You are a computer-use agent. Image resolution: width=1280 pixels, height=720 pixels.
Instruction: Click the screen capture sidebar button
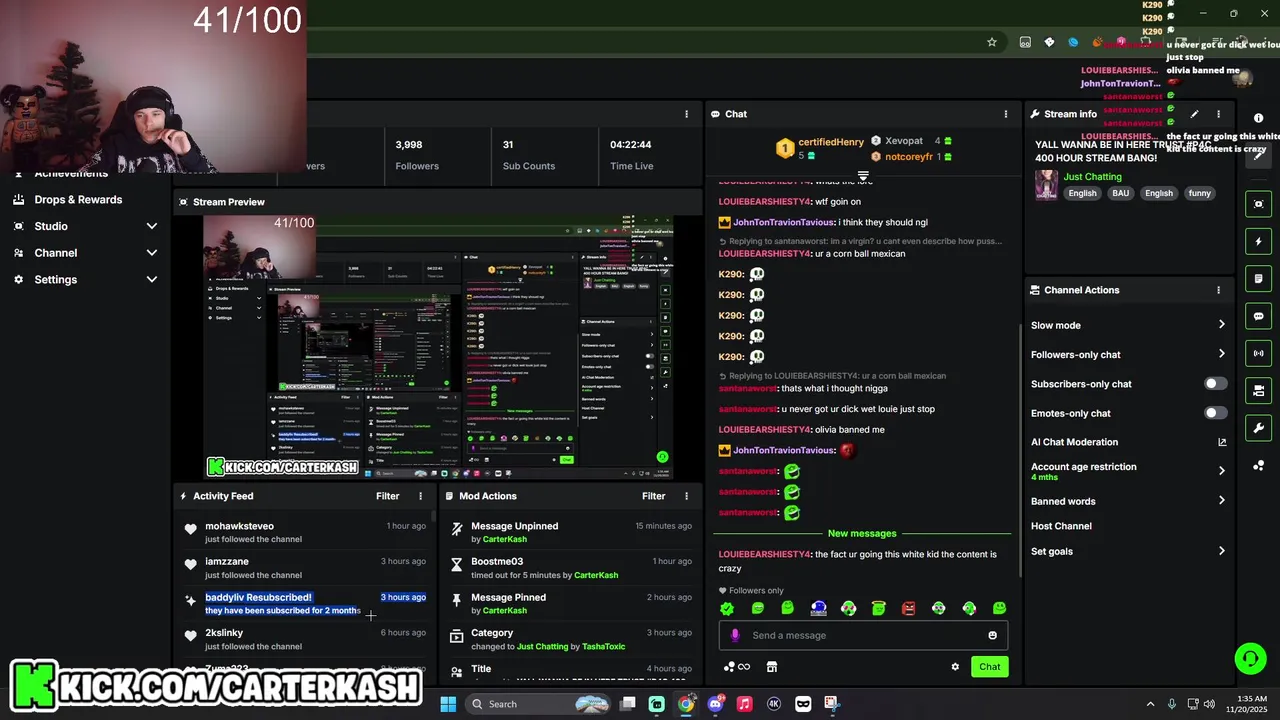coord(1258,204)
